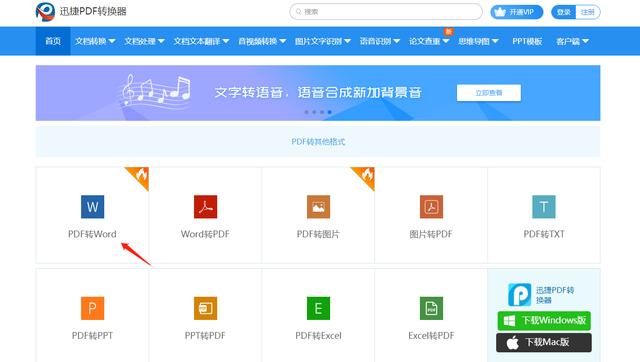Open the PDF转Excel E icon
Image resolution: width=640 pixels, height=362 pixels.
(x=318, y=308)
